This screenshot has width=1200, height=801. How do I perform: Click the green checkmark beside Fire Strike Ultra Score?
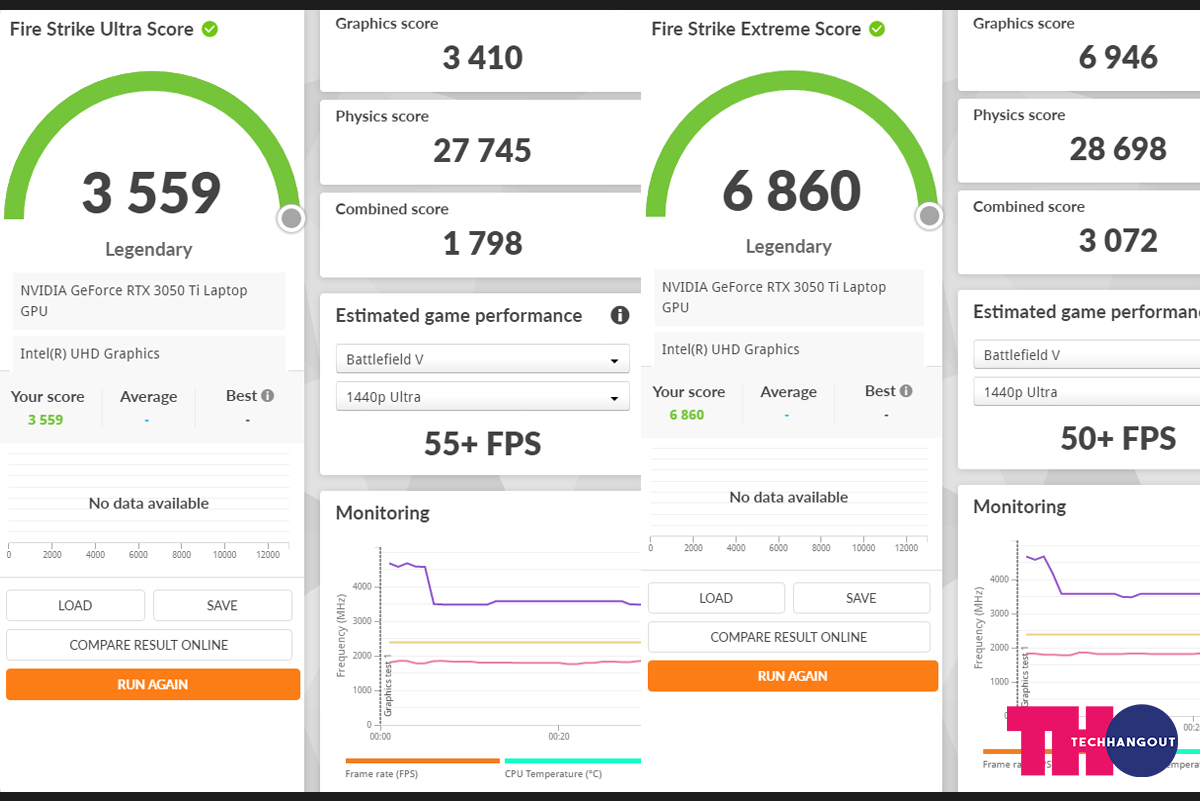tap(210, 29)
